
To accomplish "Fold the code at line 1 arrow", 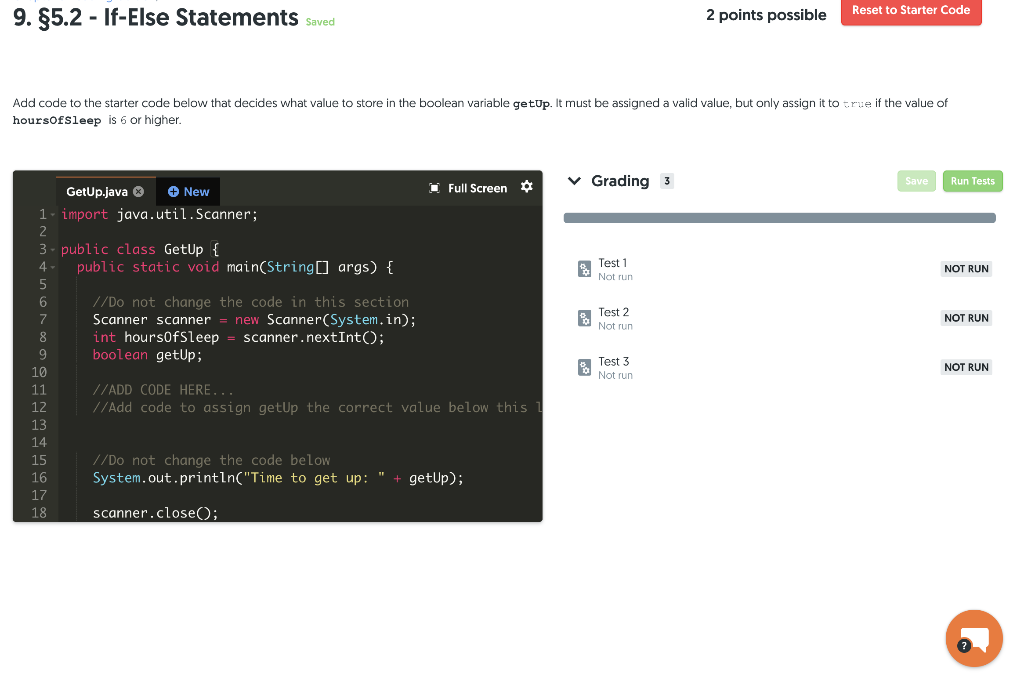I will point(53,215).
